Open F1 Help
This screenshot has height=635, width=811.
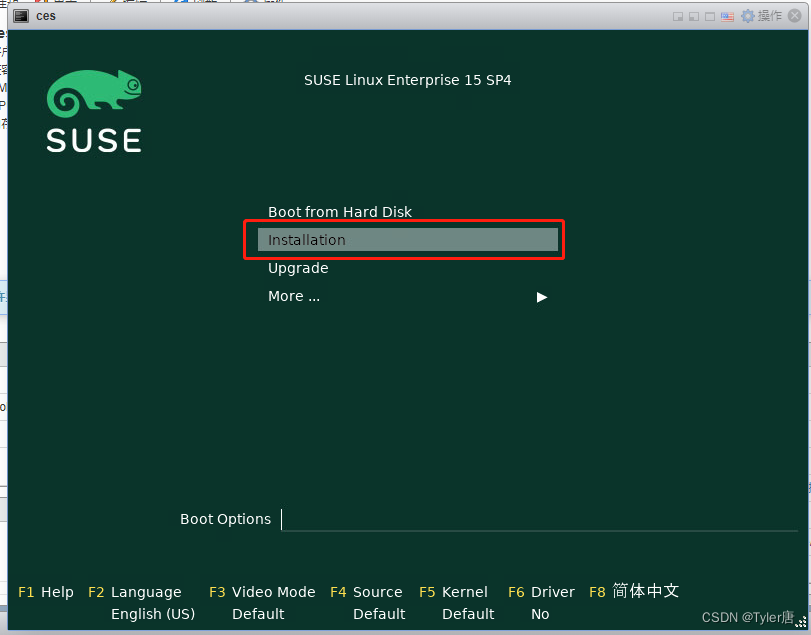(45, 592)
